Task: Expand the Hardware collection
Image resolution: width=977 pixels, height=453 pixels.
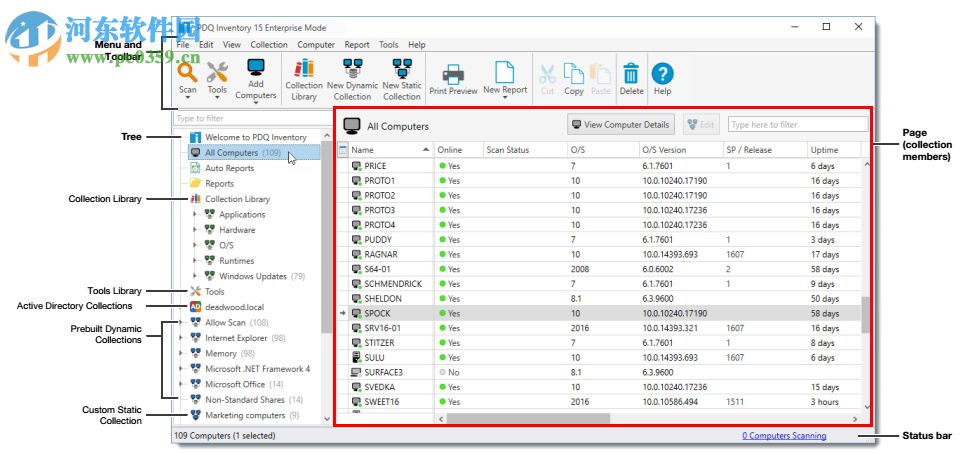Action: [194, 230]
